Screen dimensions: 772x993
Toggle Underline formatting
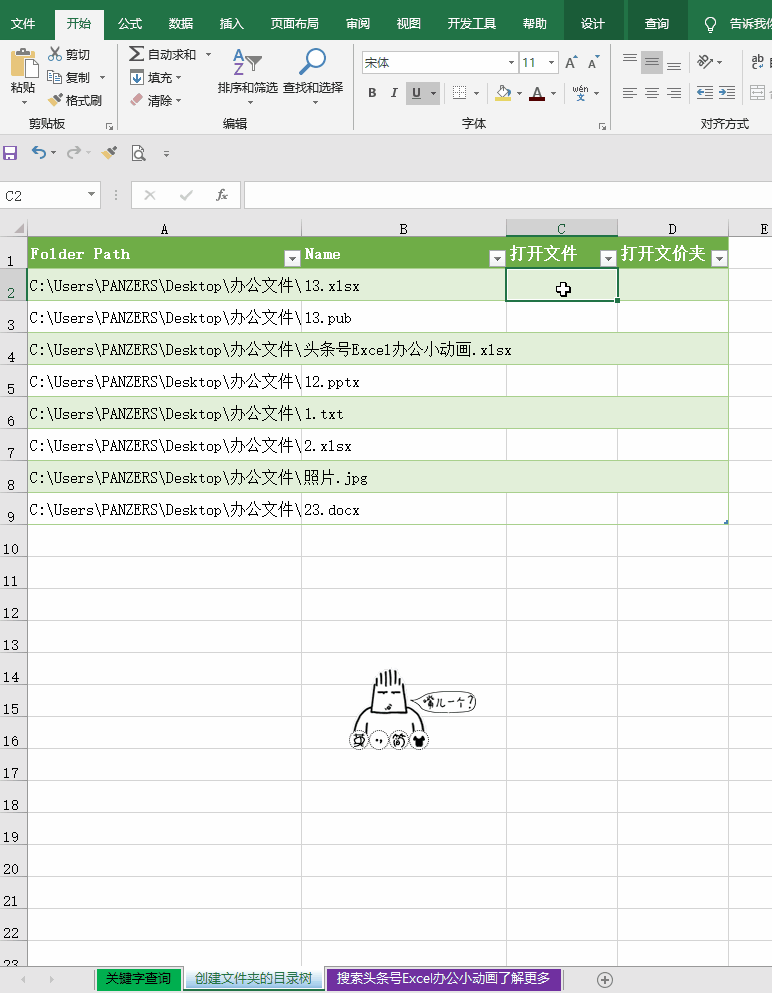point(416,93)
